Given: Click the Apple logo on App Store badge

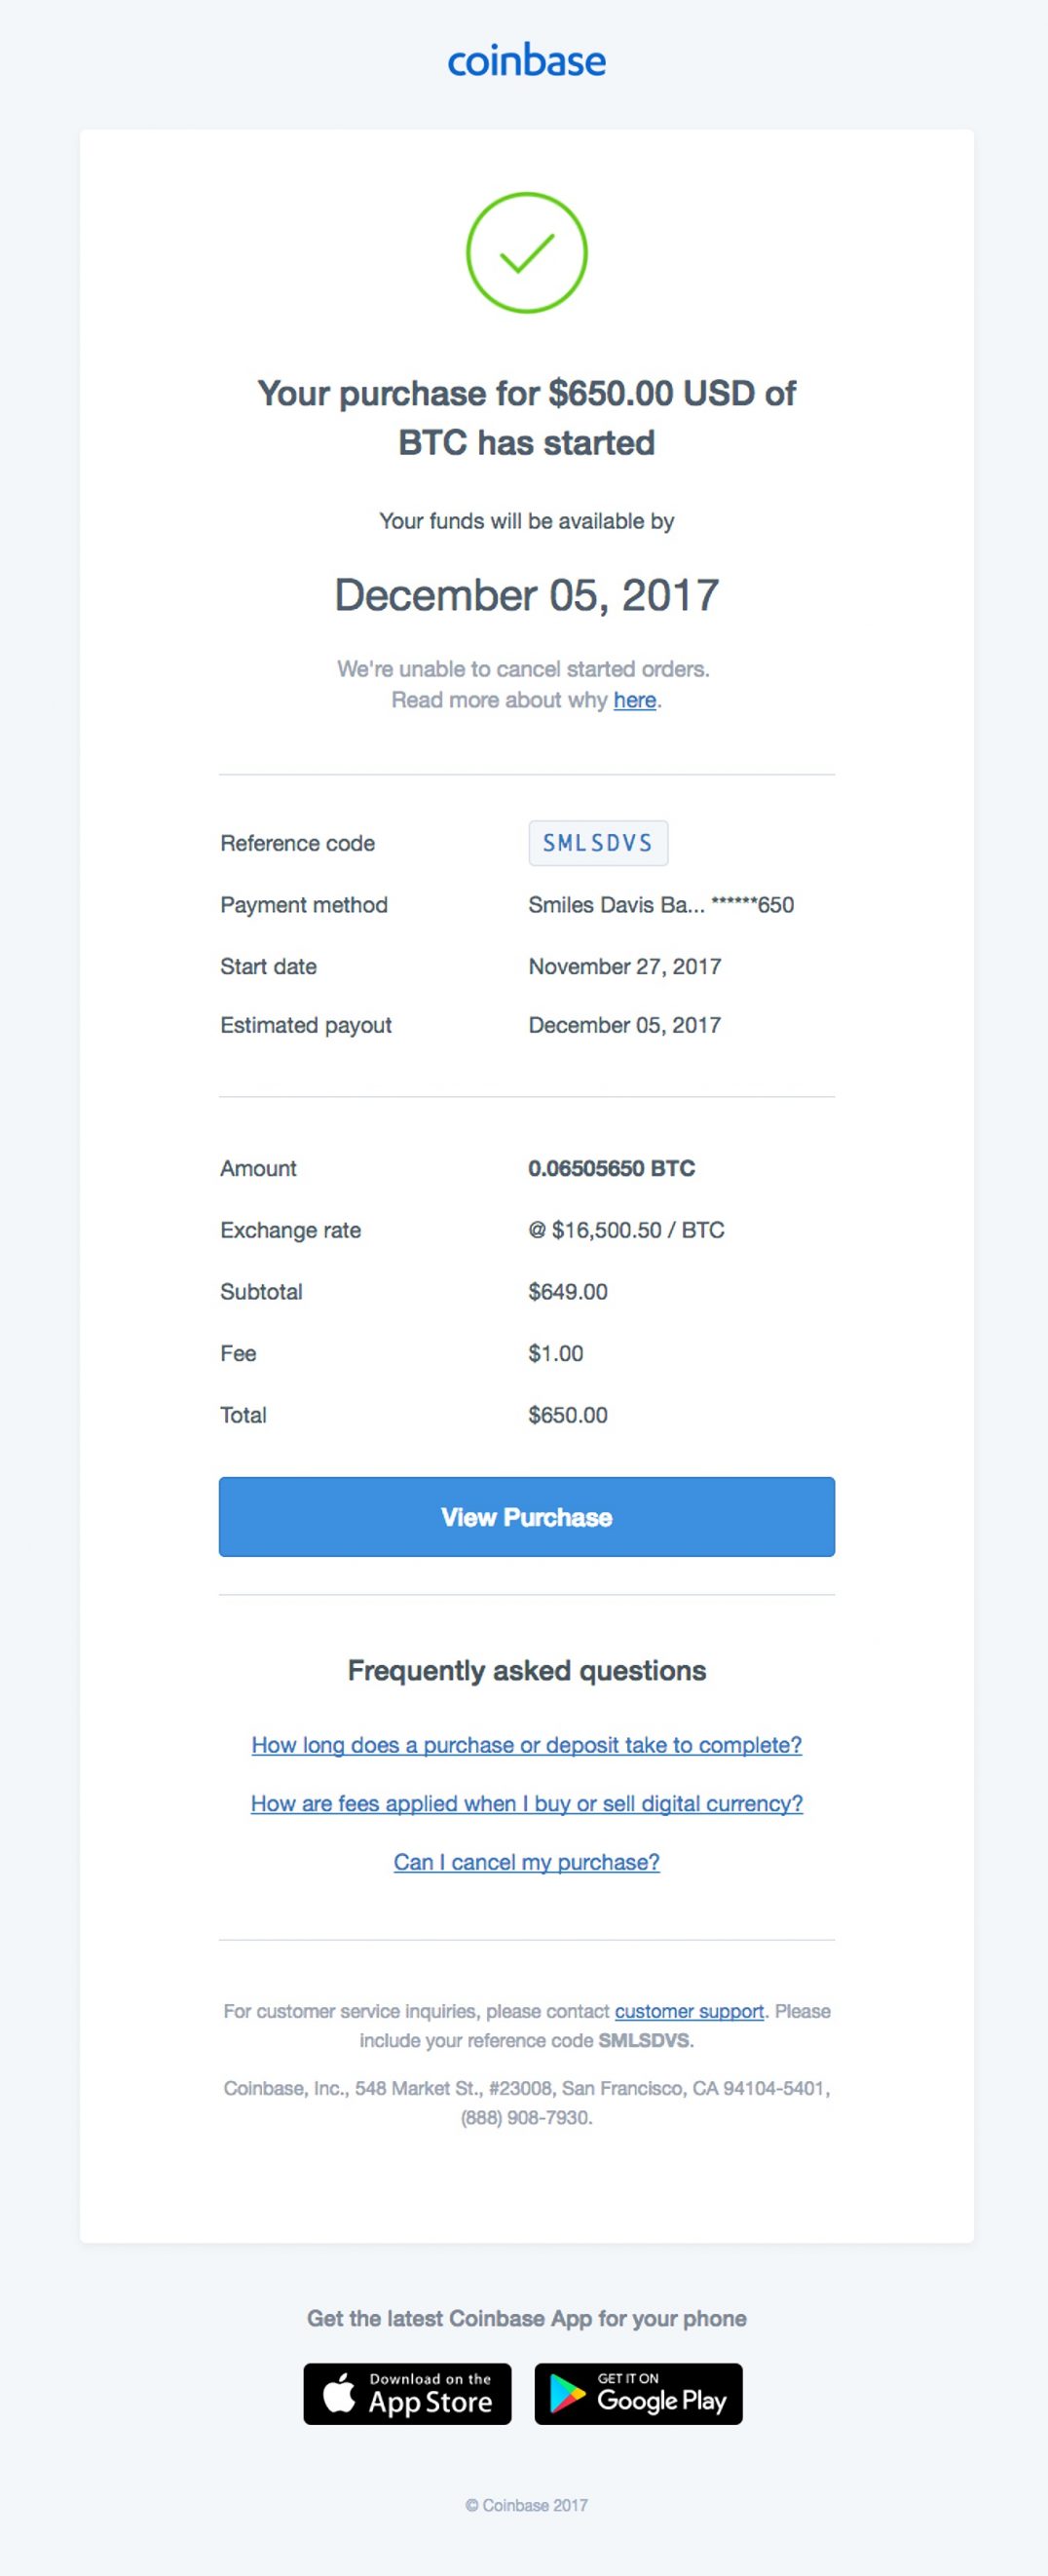Looking at the screenshot, I should (x=342, y=2393).
